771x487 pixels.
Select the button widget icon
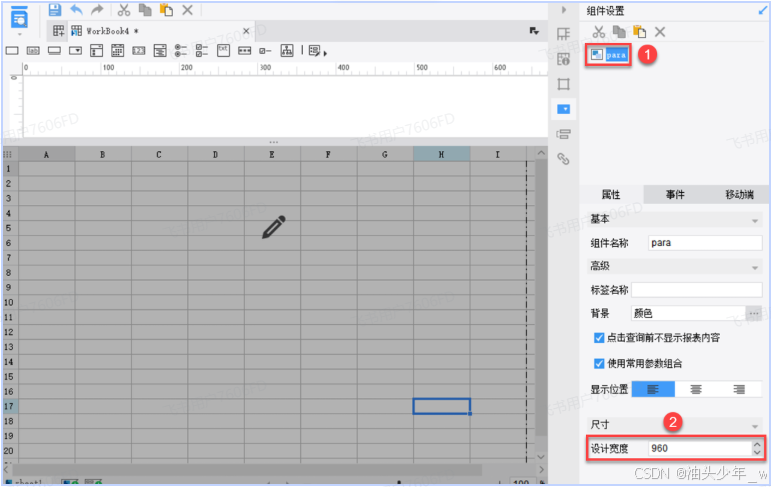click(54, 50)
